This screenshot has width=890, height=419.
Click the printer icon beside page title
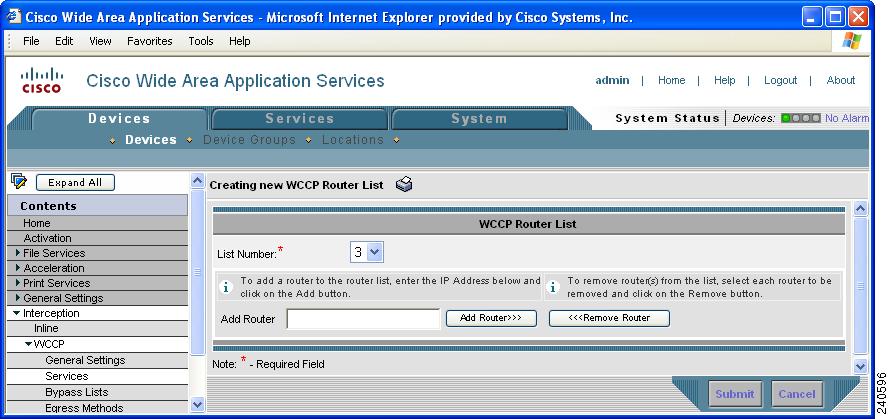[x=404, y=185]
